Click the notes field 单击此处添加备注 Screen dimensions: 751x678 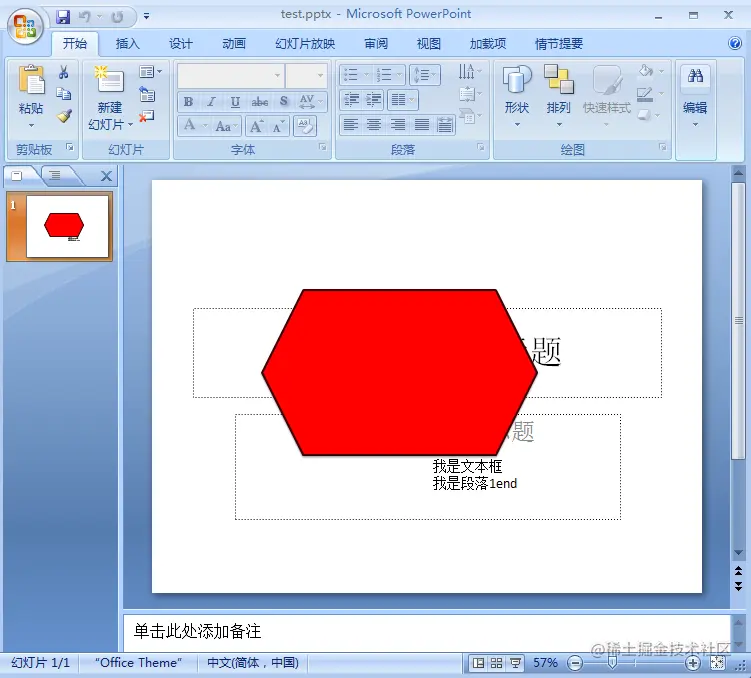coord(426,632)
